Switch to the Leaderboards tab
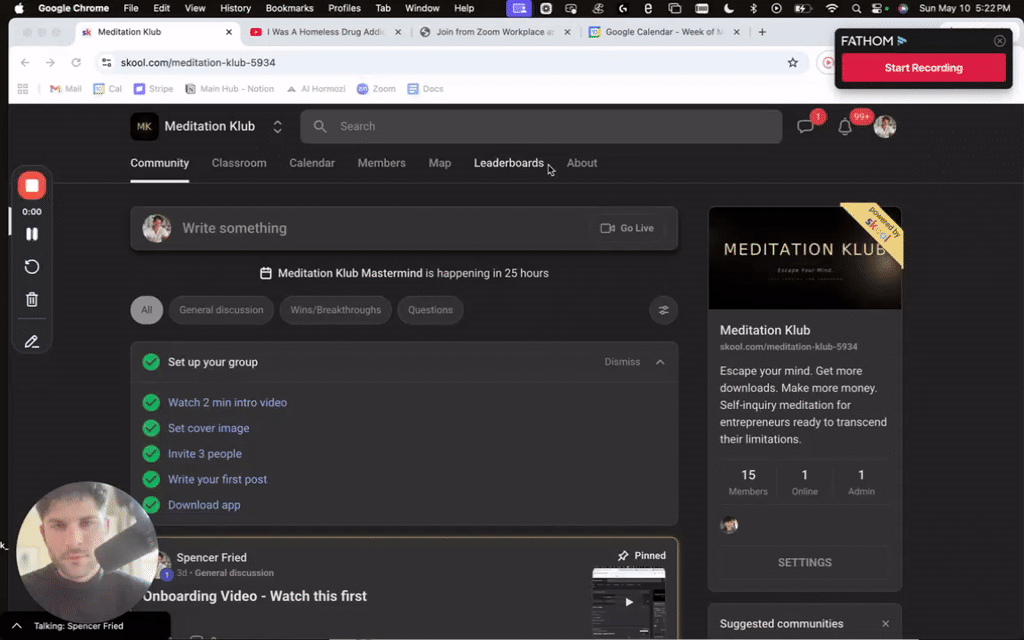This screenshot has width=1024, height=640. (509, 163)
